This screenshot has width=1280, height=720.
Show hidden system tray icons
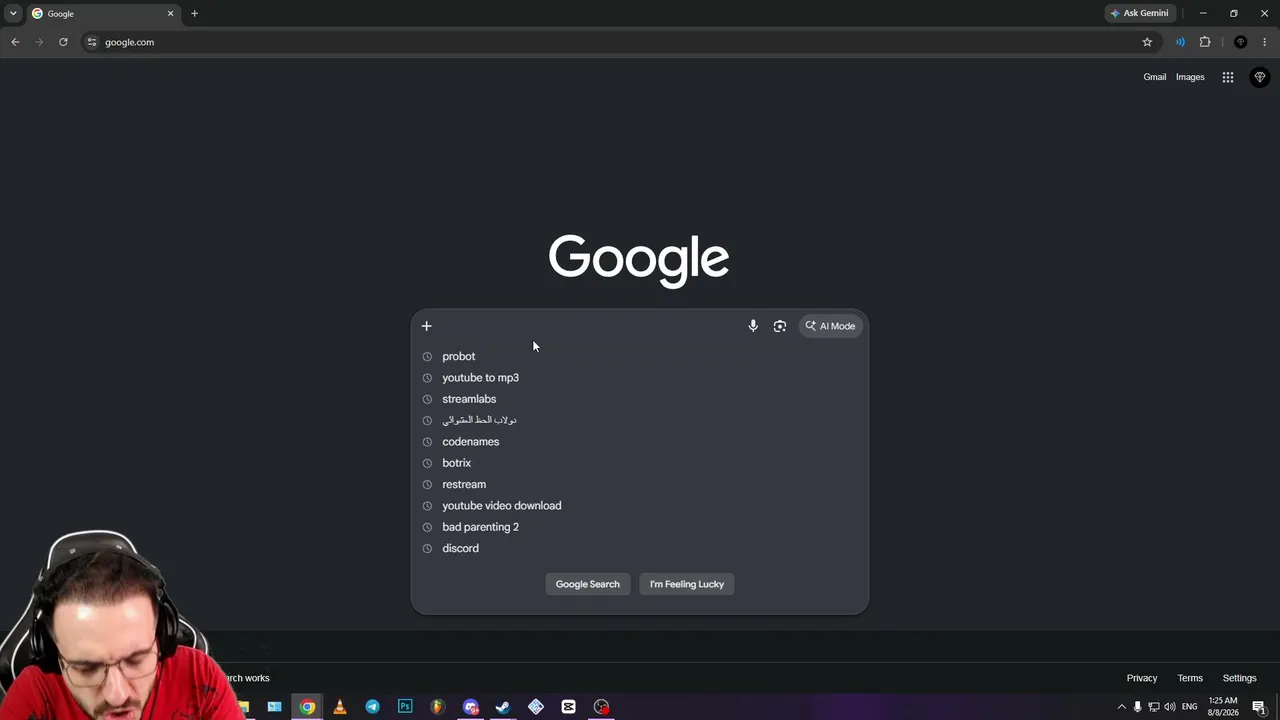(x=1121, y=707)
